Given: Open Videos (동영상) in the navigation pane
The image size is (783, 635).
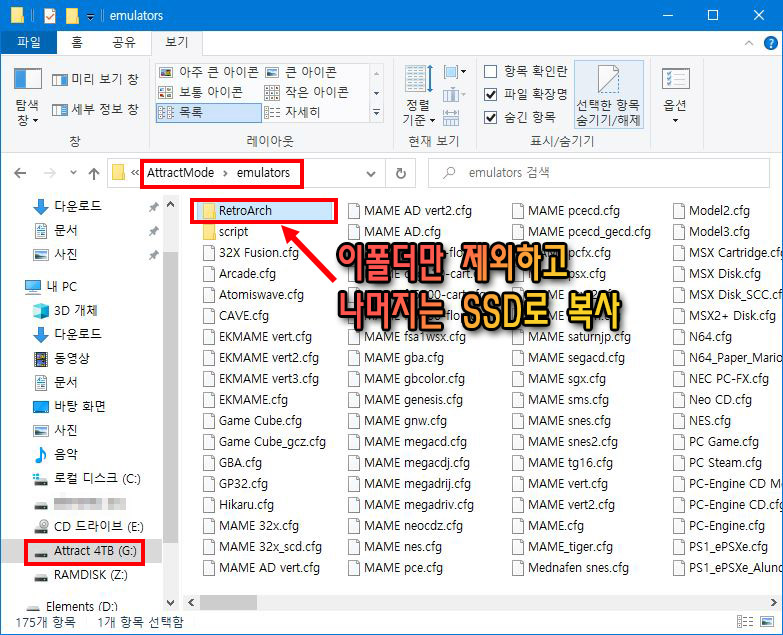Looking at the screenshot, I should click(71, 358).
